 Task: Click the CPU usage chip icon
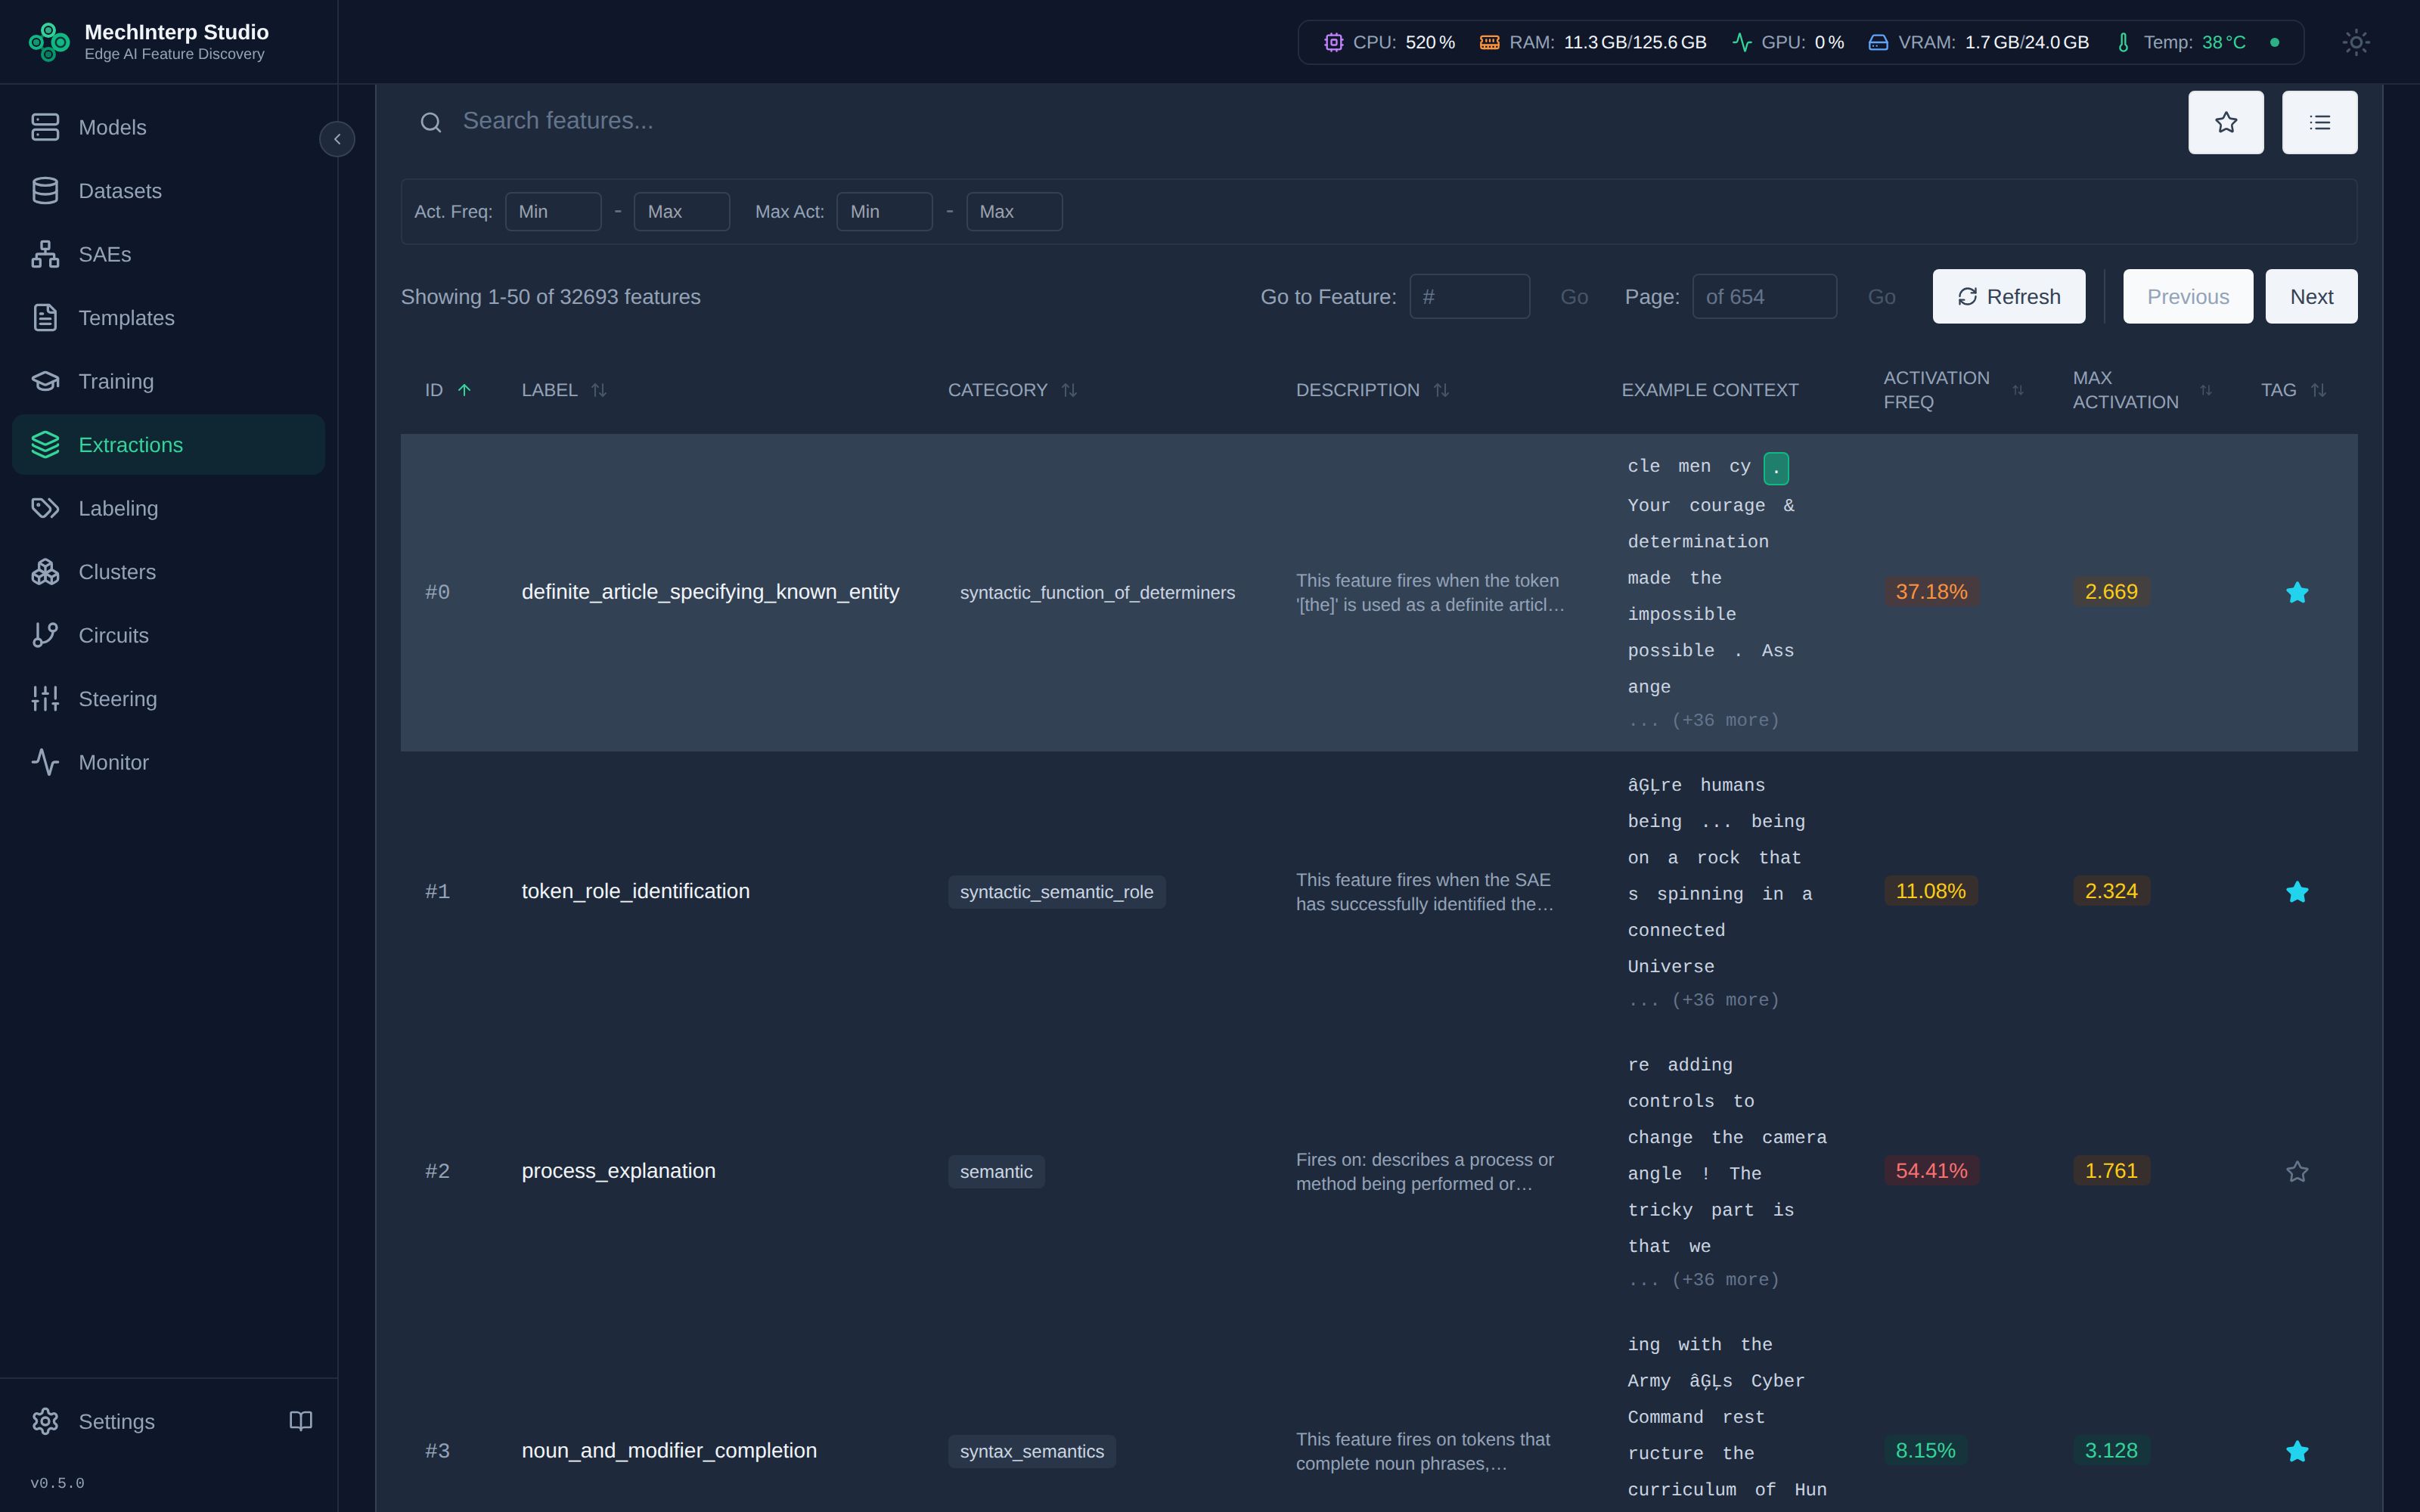[1333, 42]
